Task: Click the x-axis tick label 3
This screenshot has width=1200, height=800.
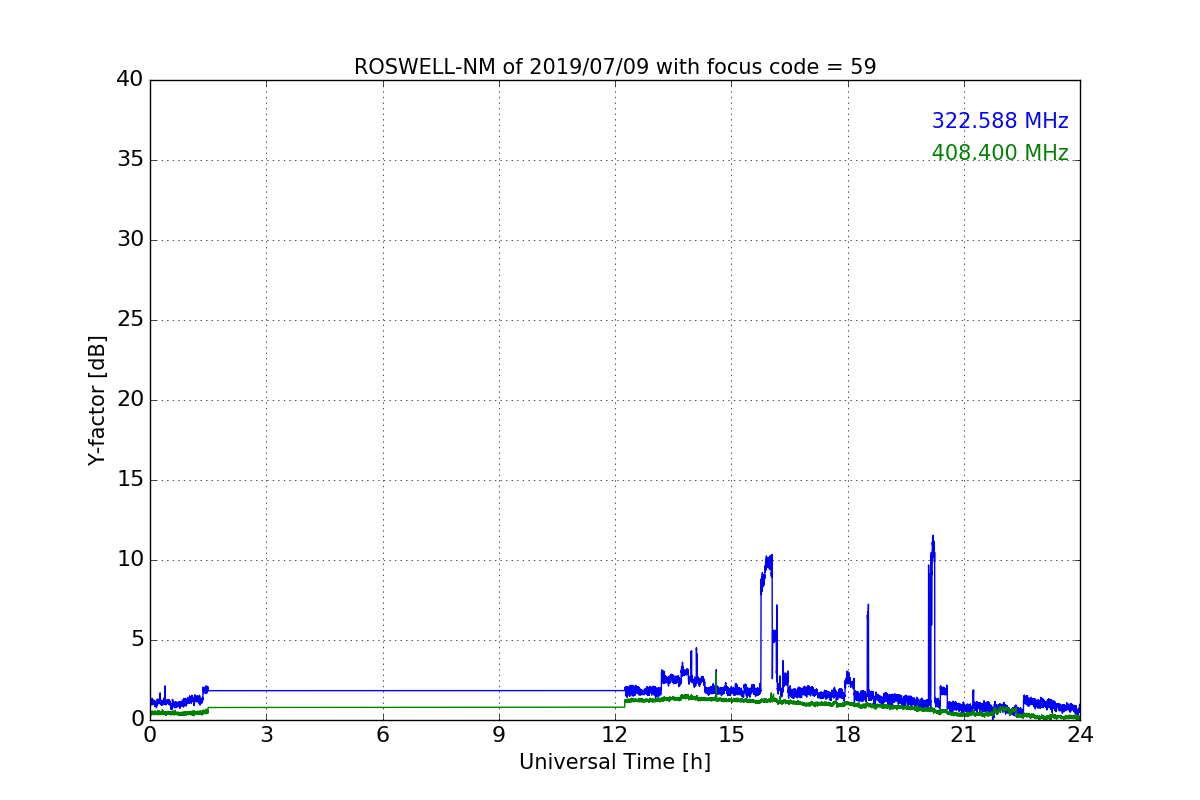Action: coord(266,735)
